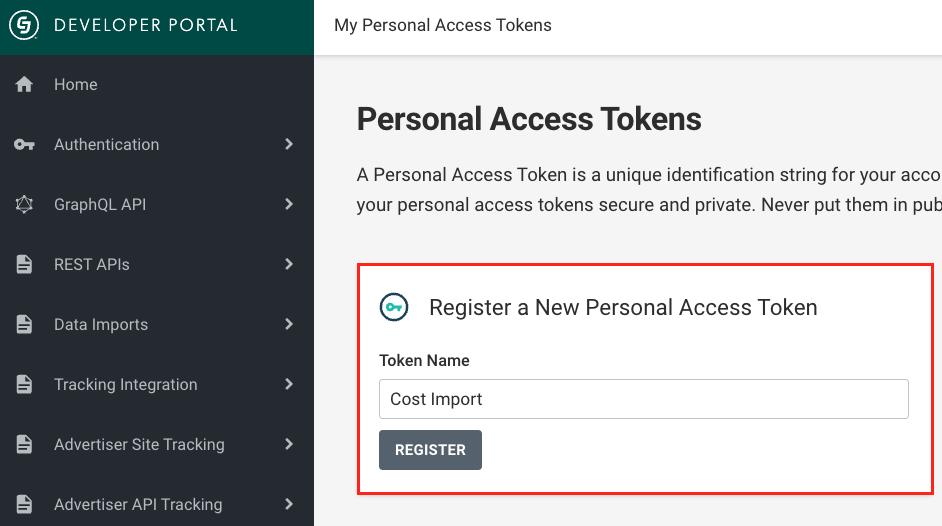Expand the REST APIs submenu arrow
The height and width of the screenshot is (526, 942).
coord(289,265)
